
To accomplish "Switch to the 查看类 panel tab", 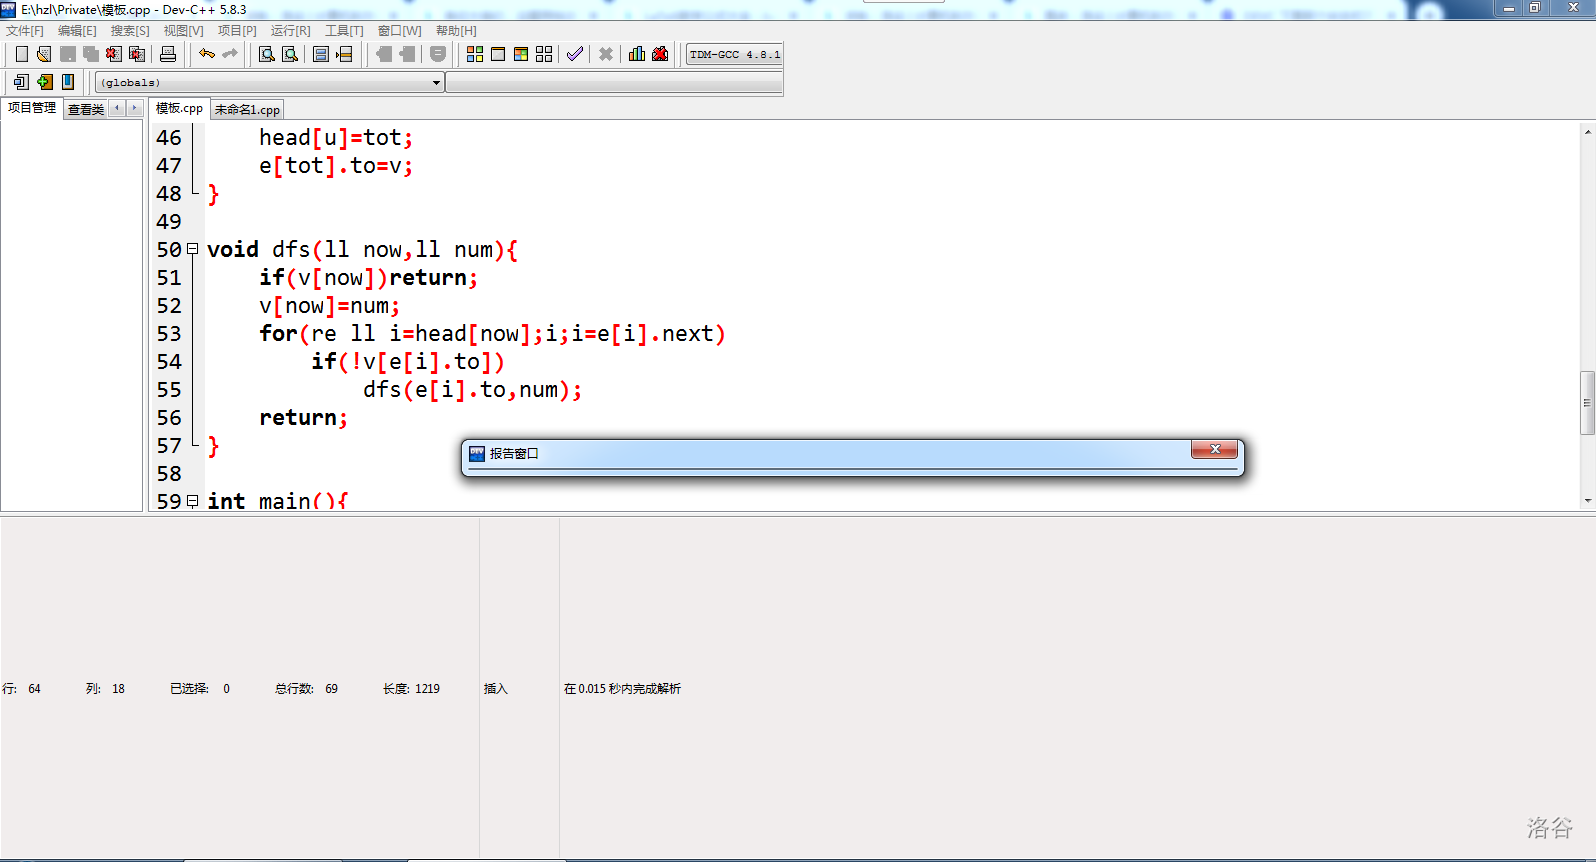I will click(x=86, y=110).
